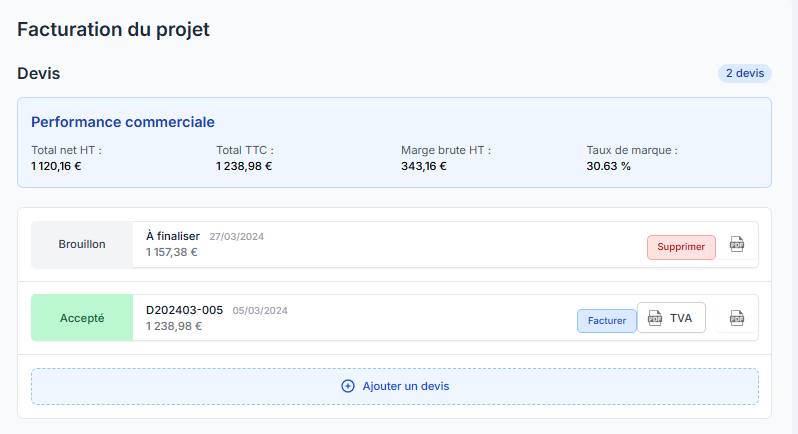This screenshot has width=798, height=434.
Task: Click the date 27/03/2024
Action: [237, 237]
